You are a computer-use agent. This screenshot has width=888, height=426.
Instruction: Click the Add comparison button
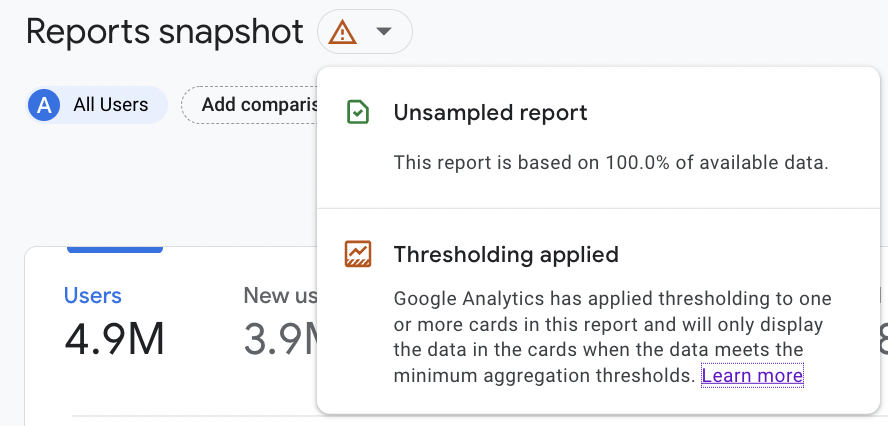click(250, 105)
